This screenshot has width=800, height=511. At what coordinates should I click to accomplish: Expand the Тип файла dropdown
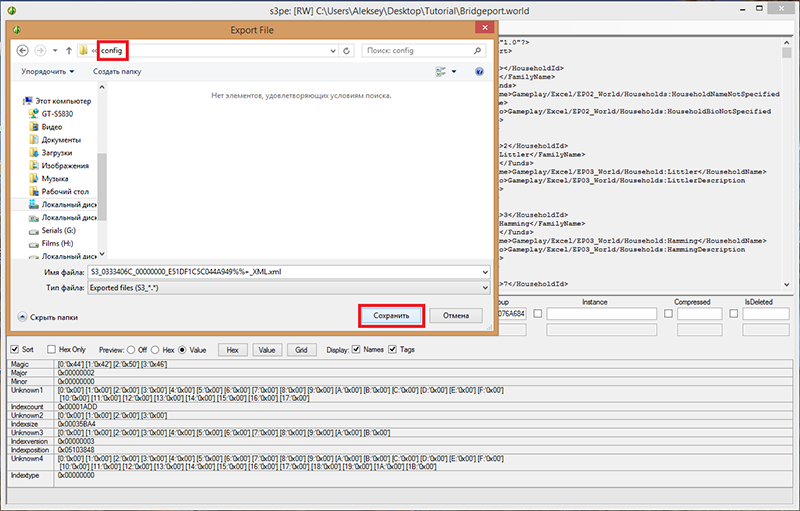(484, 288)
